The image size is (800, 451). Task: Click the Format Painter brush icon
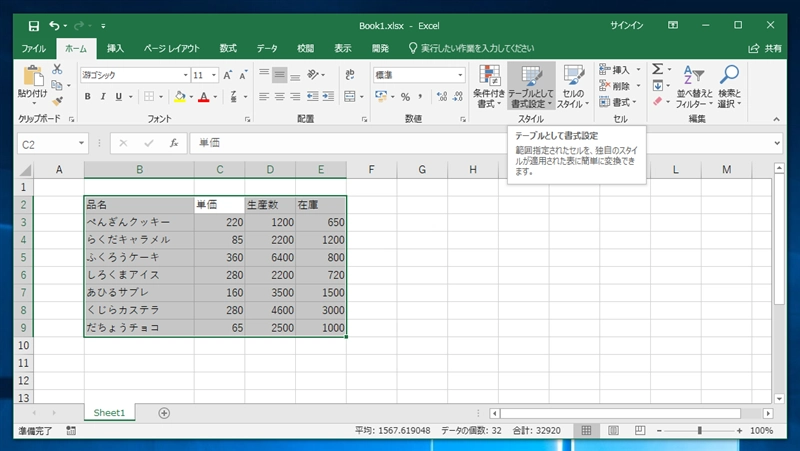pos(57,101)
